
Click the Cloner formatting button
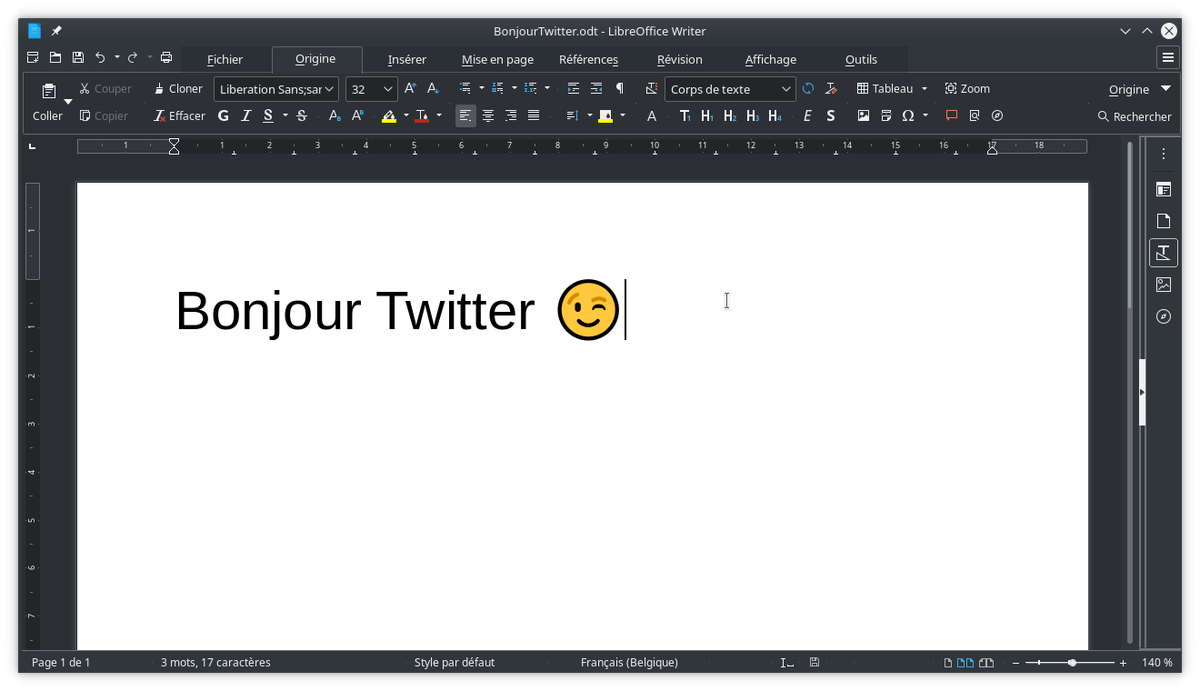178,89
